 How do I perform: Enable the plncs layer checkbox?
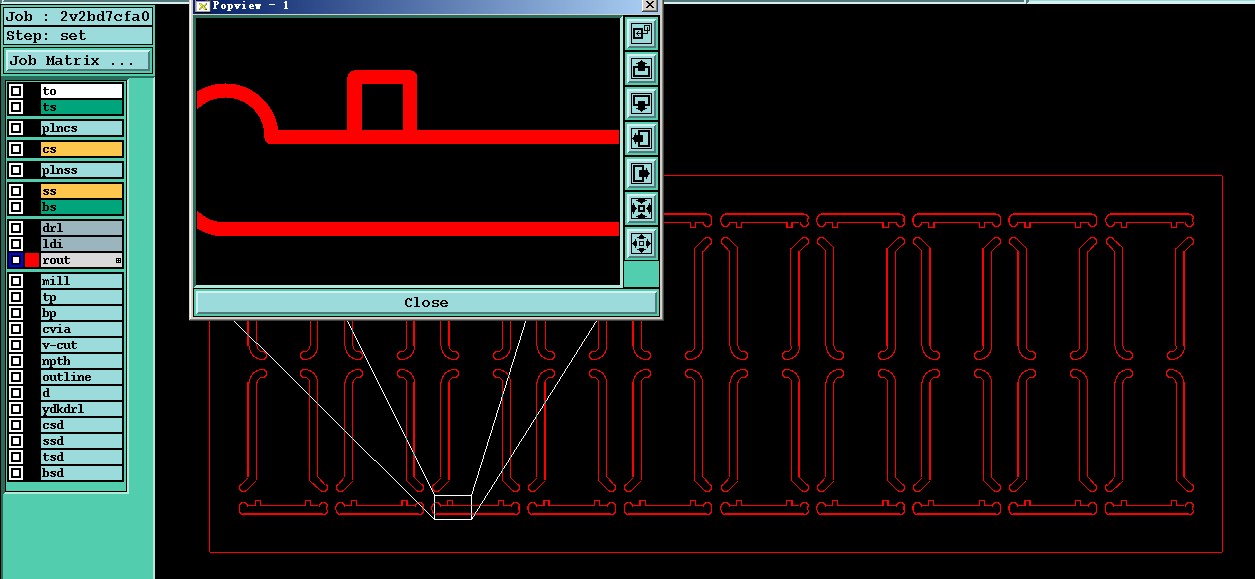click(x=16, y=128)
